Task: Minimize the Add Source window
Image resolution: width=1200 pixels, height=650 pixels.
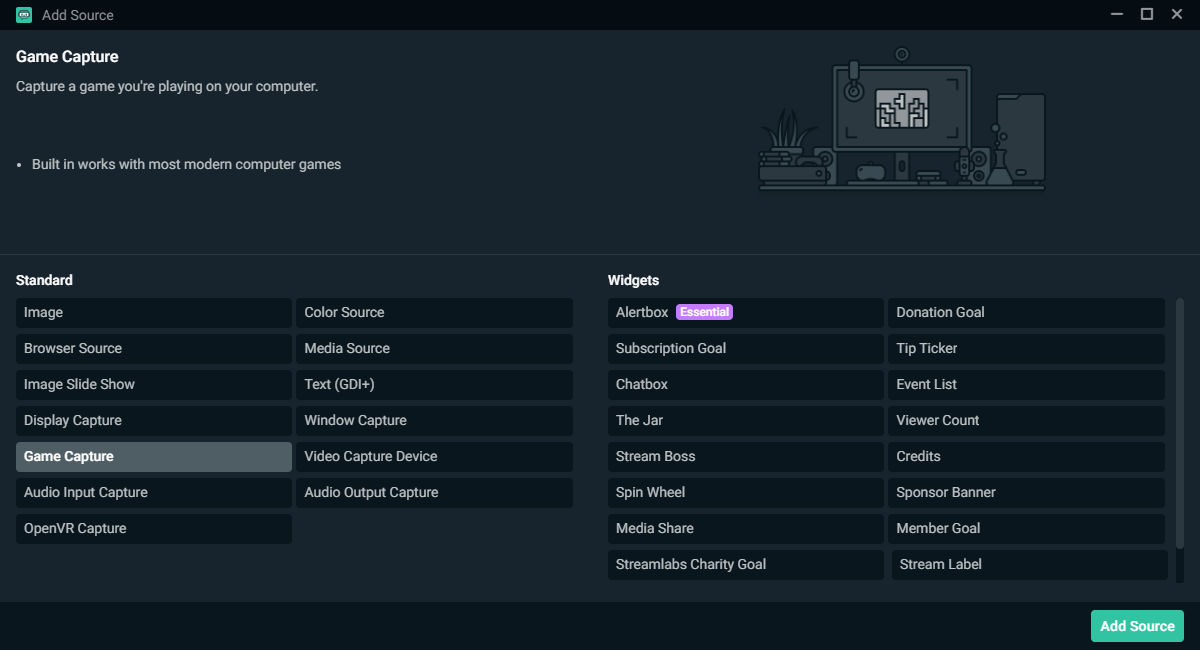Action: pyautogui.click(x=1116, y=14)
